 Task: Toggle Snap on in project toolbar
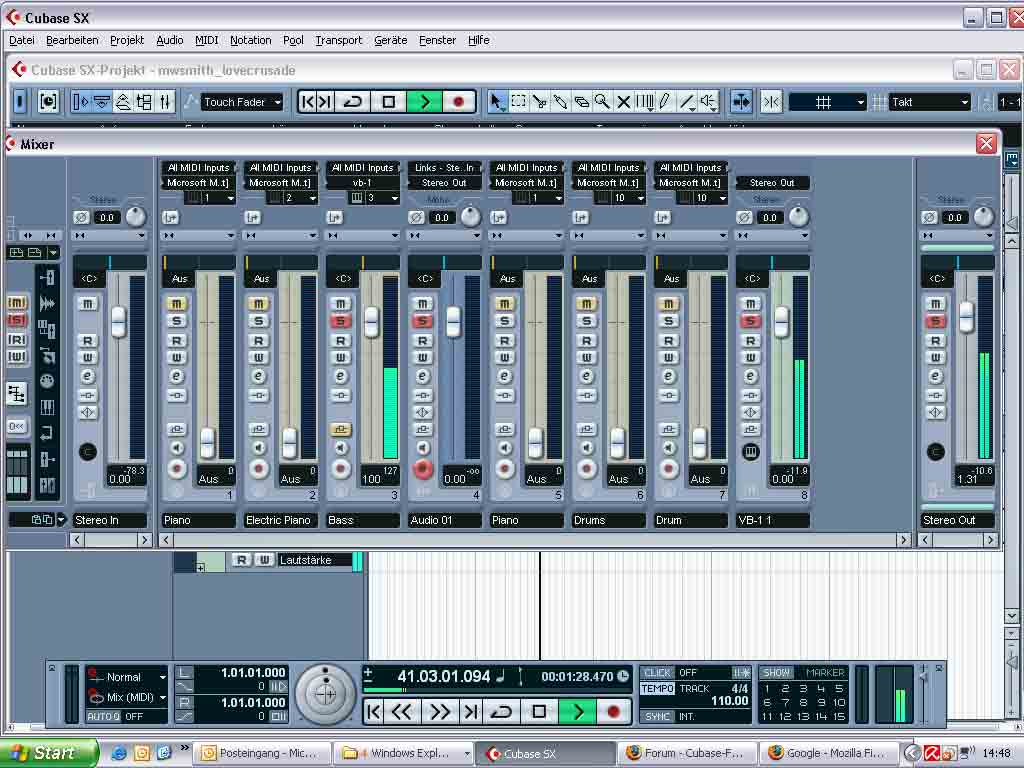771,102
